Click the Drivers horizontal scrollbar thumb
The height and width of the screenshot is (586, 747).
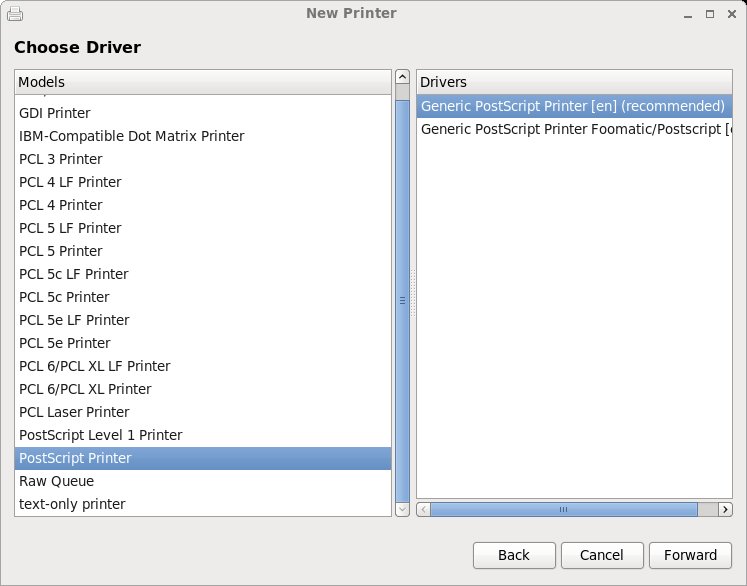click(x=564, y=509)
